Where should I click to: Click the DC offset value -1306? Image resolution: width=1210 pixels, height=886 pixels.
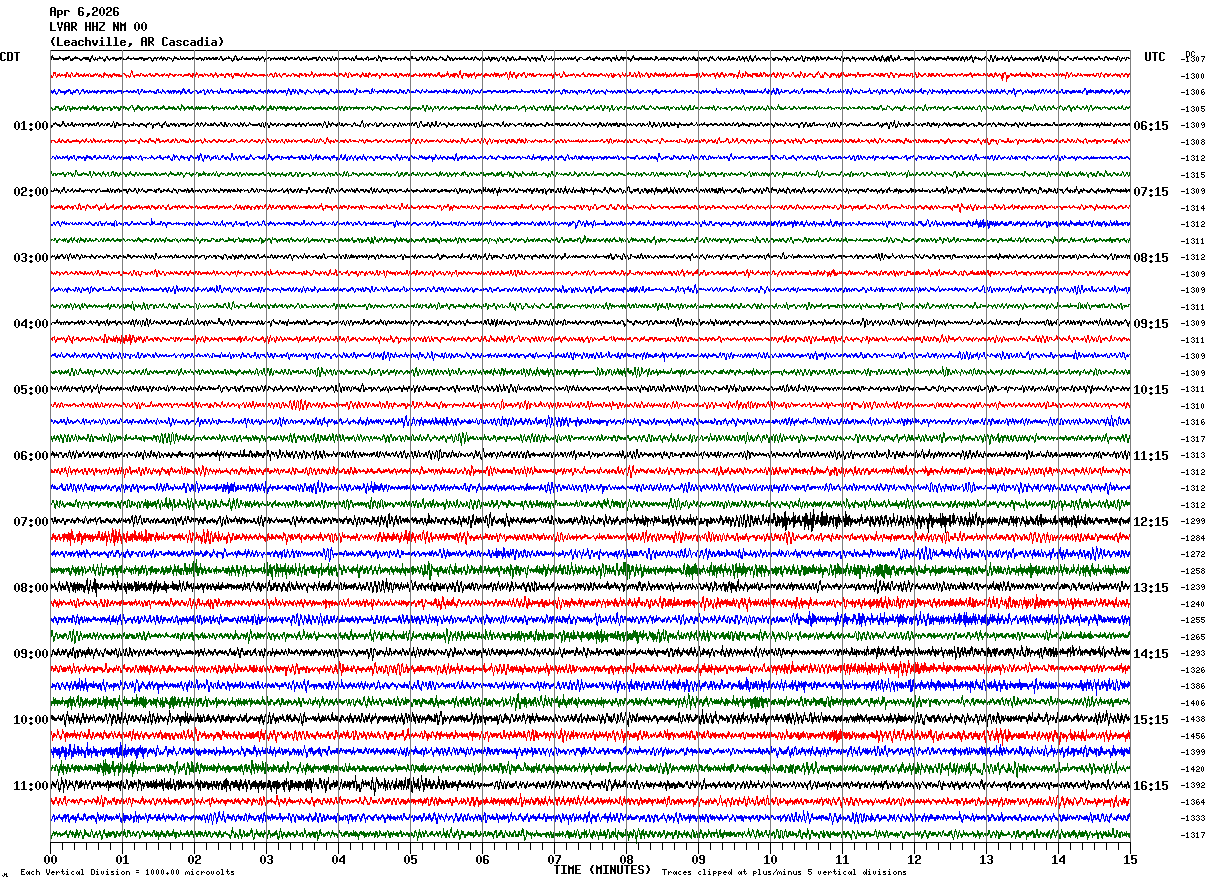pyautogui.click(x=1193, y=92)
